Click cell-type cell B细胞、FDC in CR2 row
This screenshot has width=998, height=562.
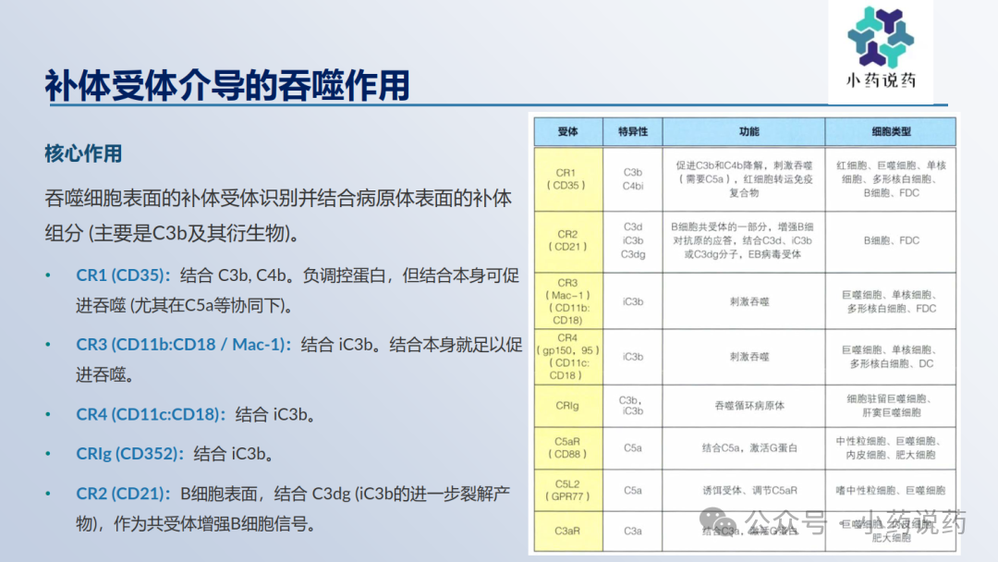click(891, 241)
